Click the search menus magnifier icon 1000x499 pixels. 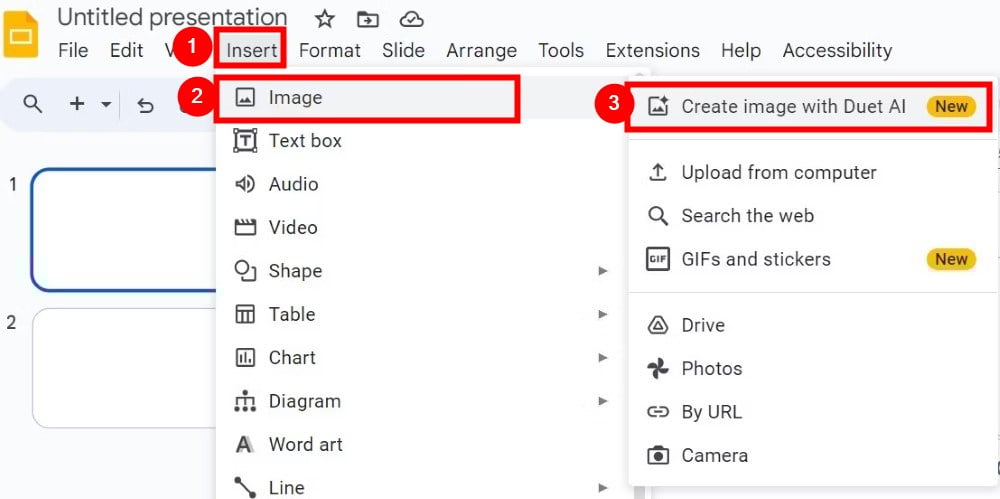(32, 103)
